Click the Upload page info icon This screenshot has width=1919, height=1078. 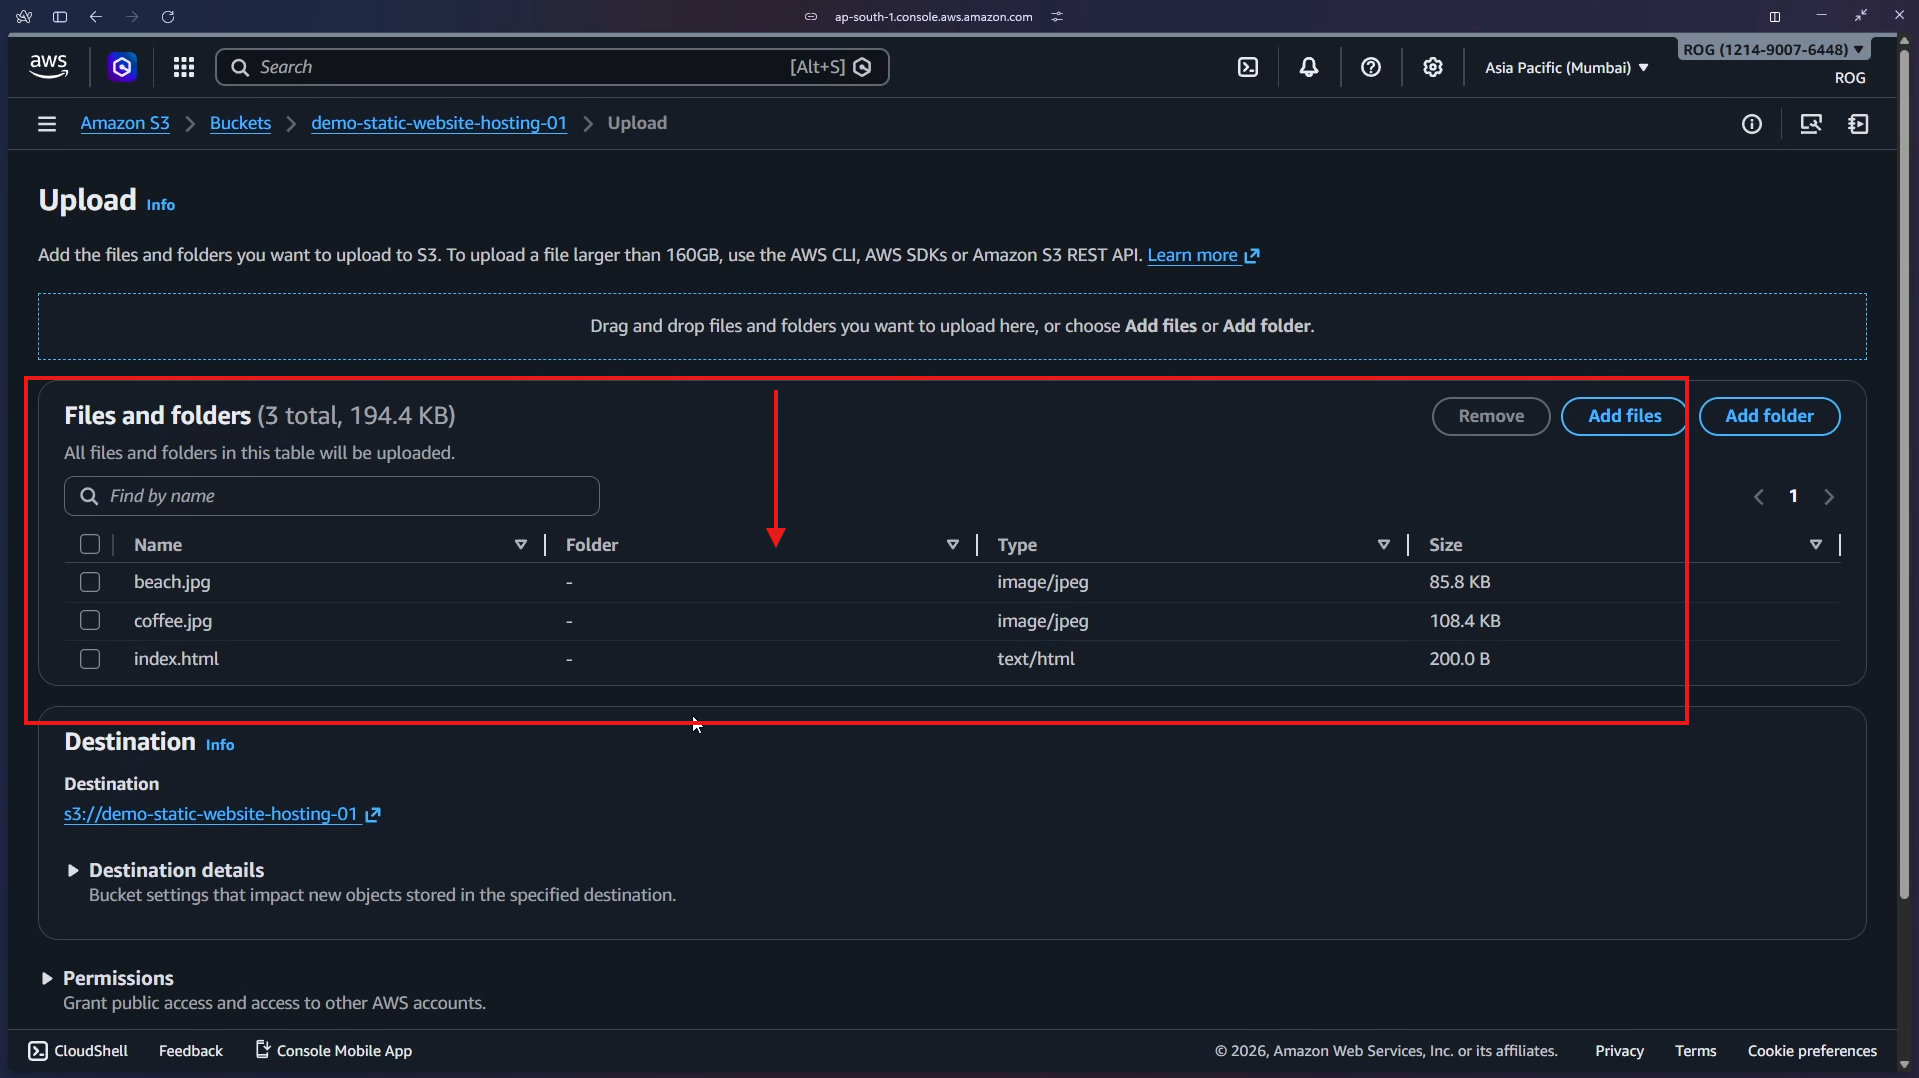point(161,205)
